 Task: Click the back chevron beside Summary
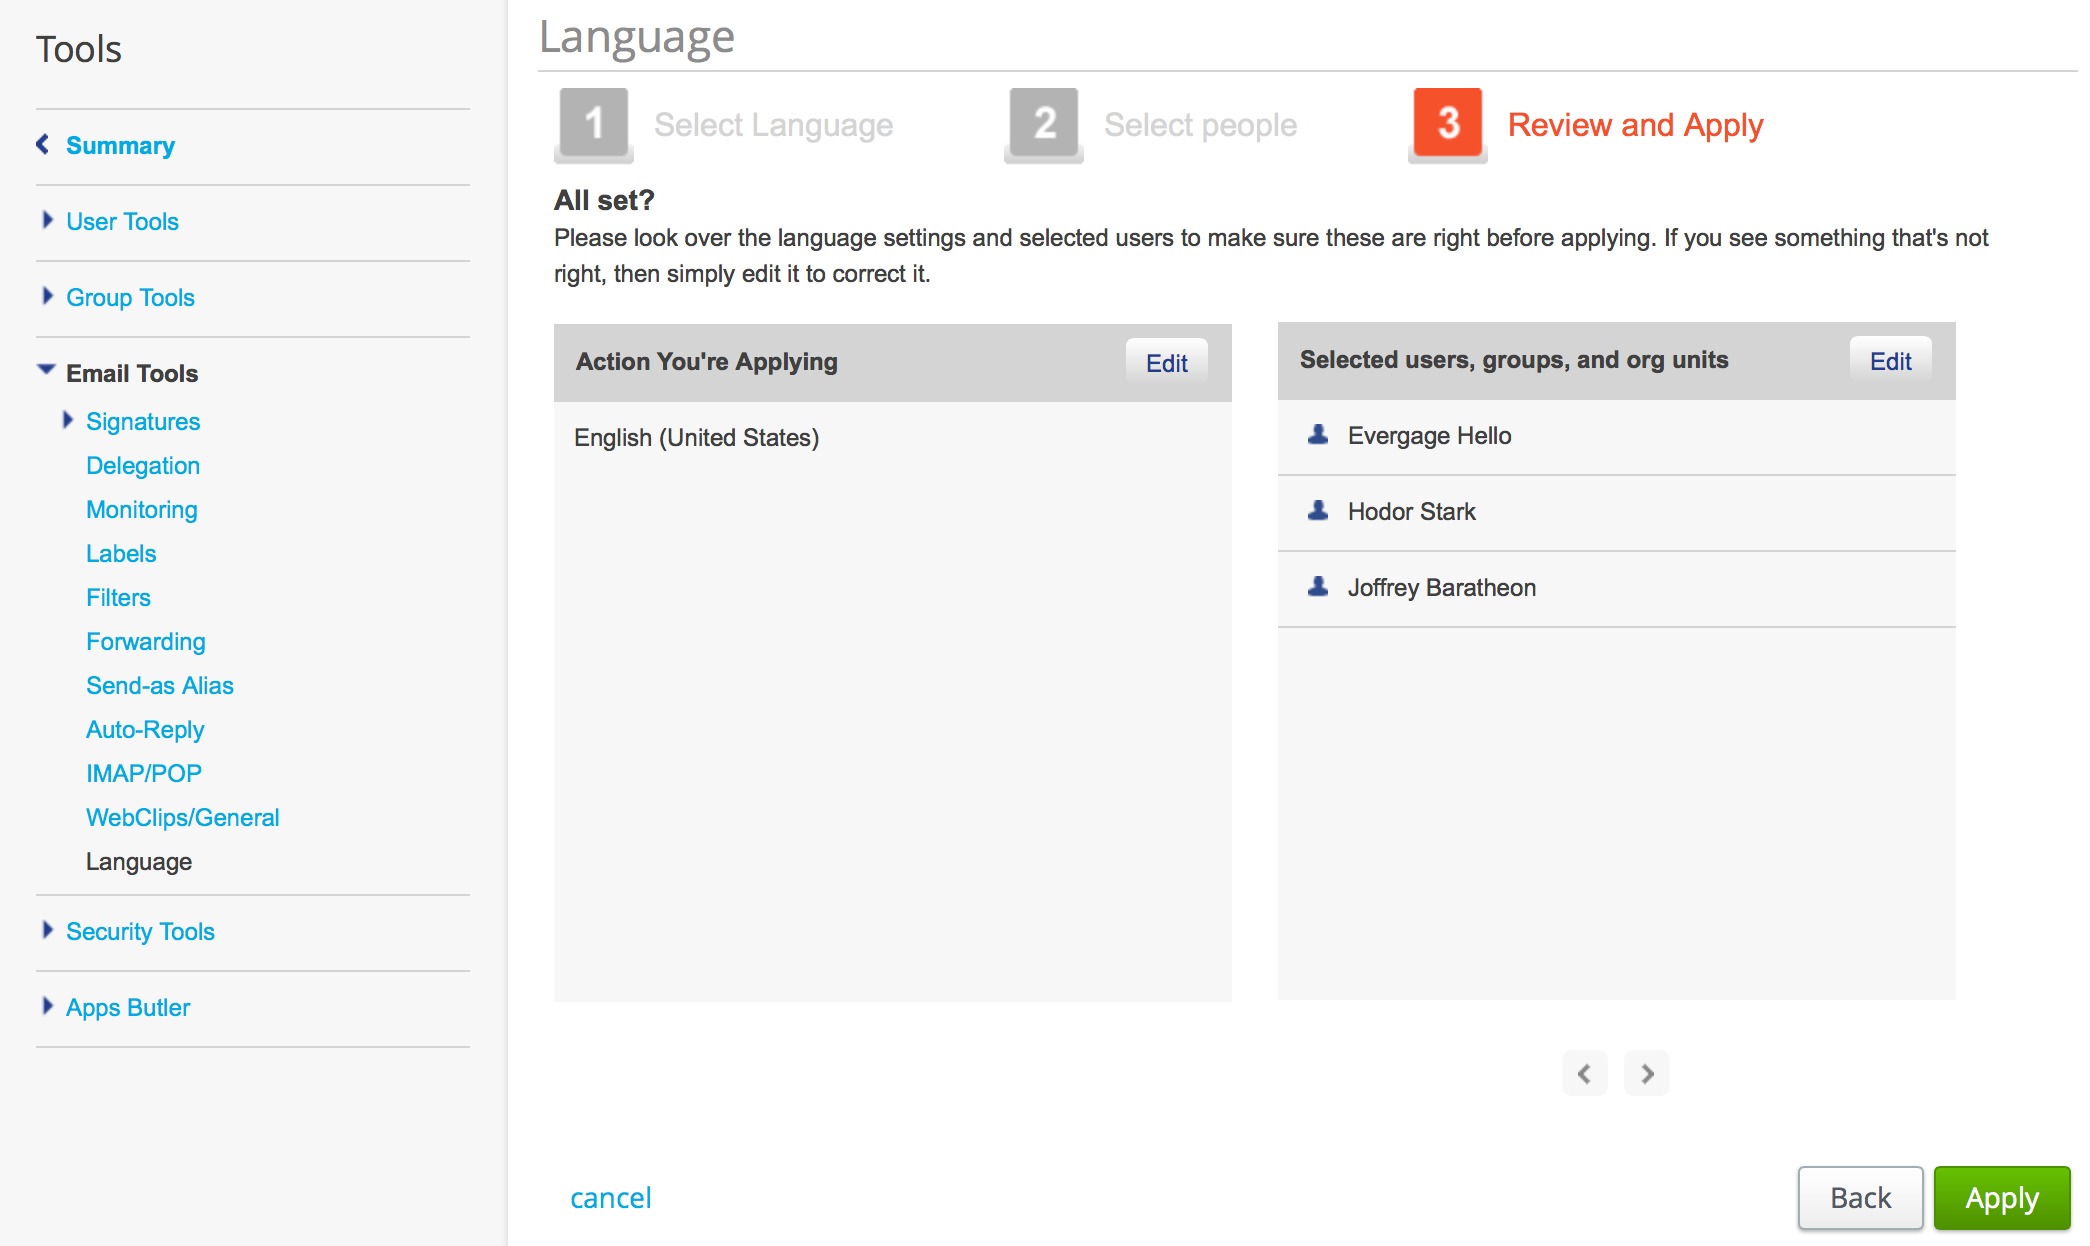pos(43,145)
